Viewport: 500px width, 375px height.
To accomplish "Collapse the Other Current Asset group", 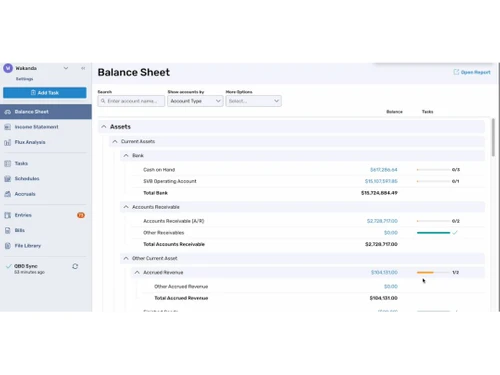I will tap(126, 258).
